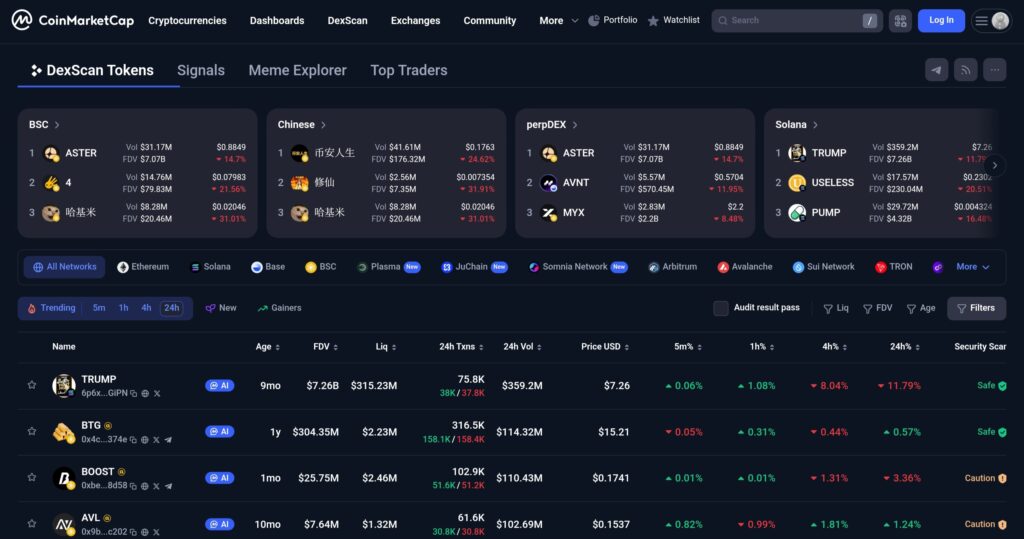
Task: Sort table by Age column
Action: point(268,346)
